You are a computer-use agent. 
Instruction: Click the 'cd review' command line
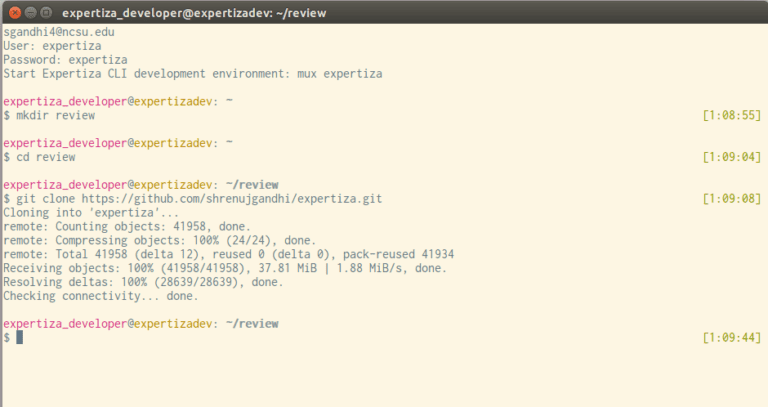(45, 157)
